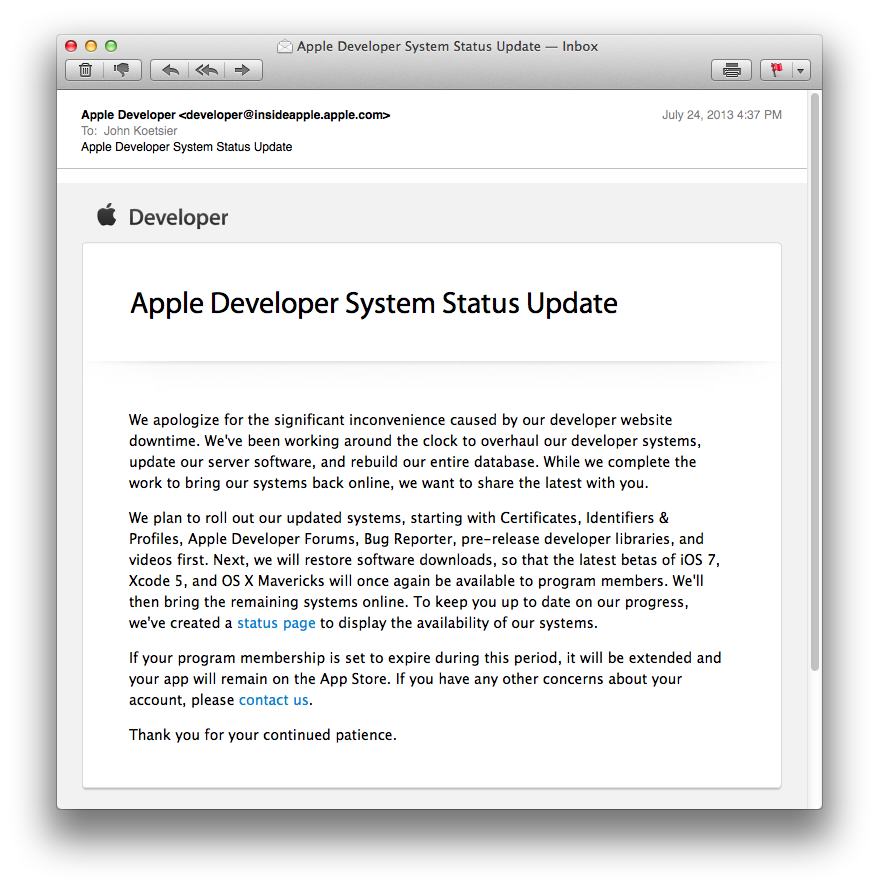Click the Apple logo beside Developer
The width and height of the screenshot is (879, 888).
106,215
